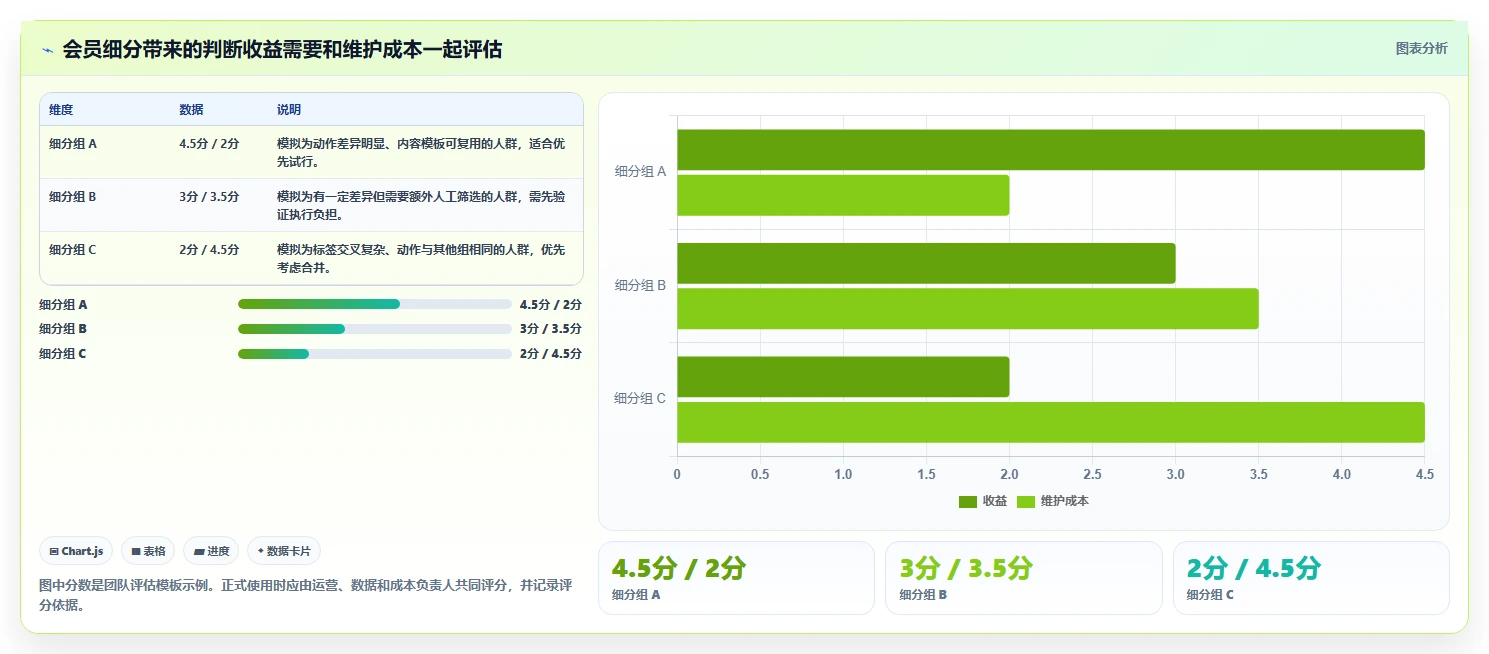Click the 细分组 A progress row label
Screen dimensions: 1489x654
click(x=63, y=305)
